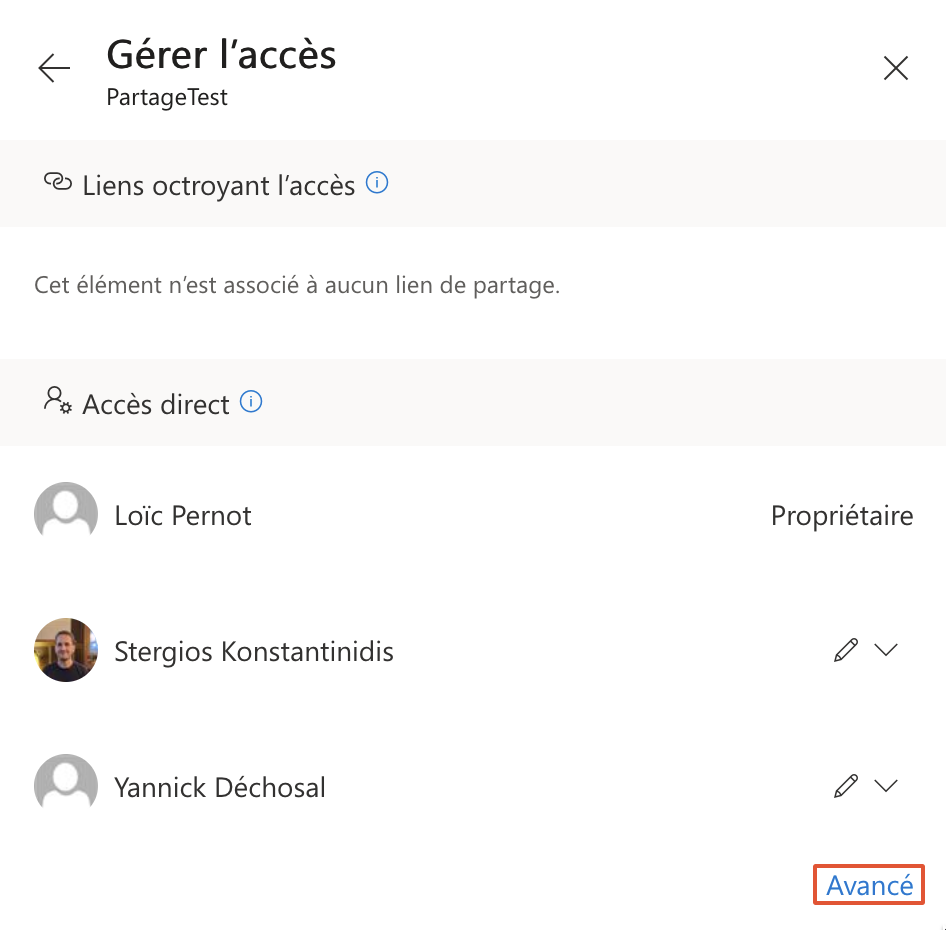Click Loïc Pernot's avatar
The image size is (946, 930).
[66, 515]
